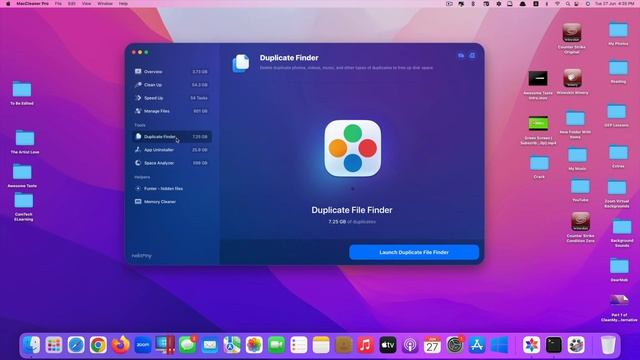This screenshot has height=360, width=640.
Task: Open Notes from the Dock
Action: [x=321, y=345]
